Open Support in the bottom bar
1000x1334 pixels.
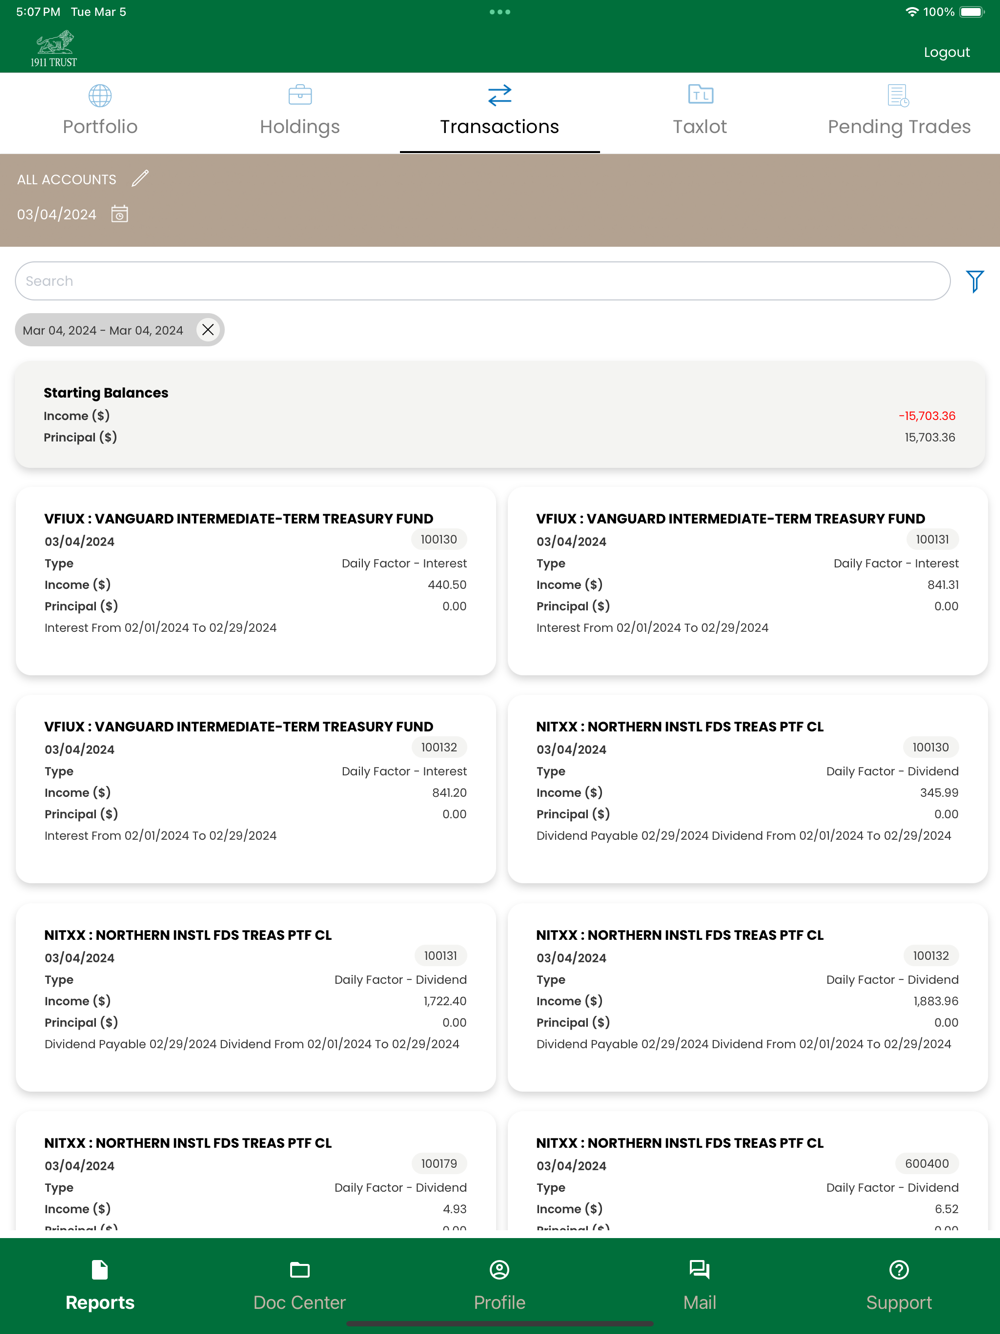[x=899, y=1285]
